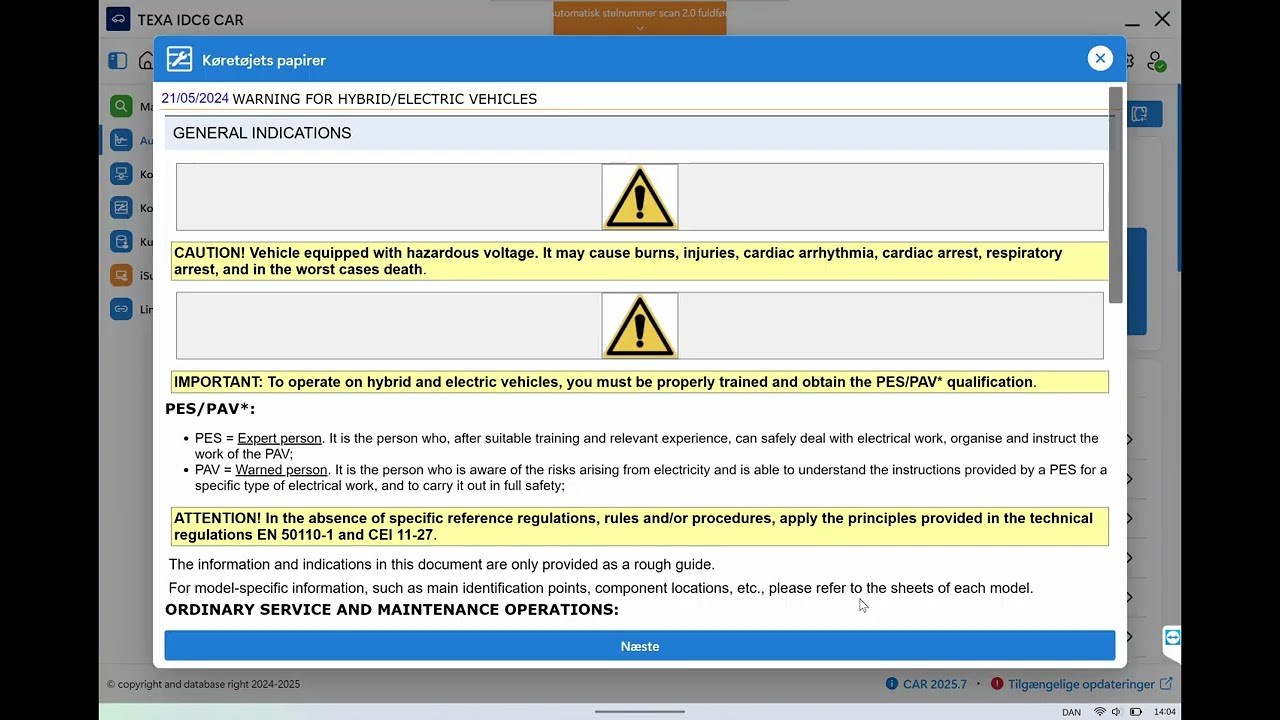Click the CAR 2025.7 version text
The image size is (1280, 720).
pos(935,684)
